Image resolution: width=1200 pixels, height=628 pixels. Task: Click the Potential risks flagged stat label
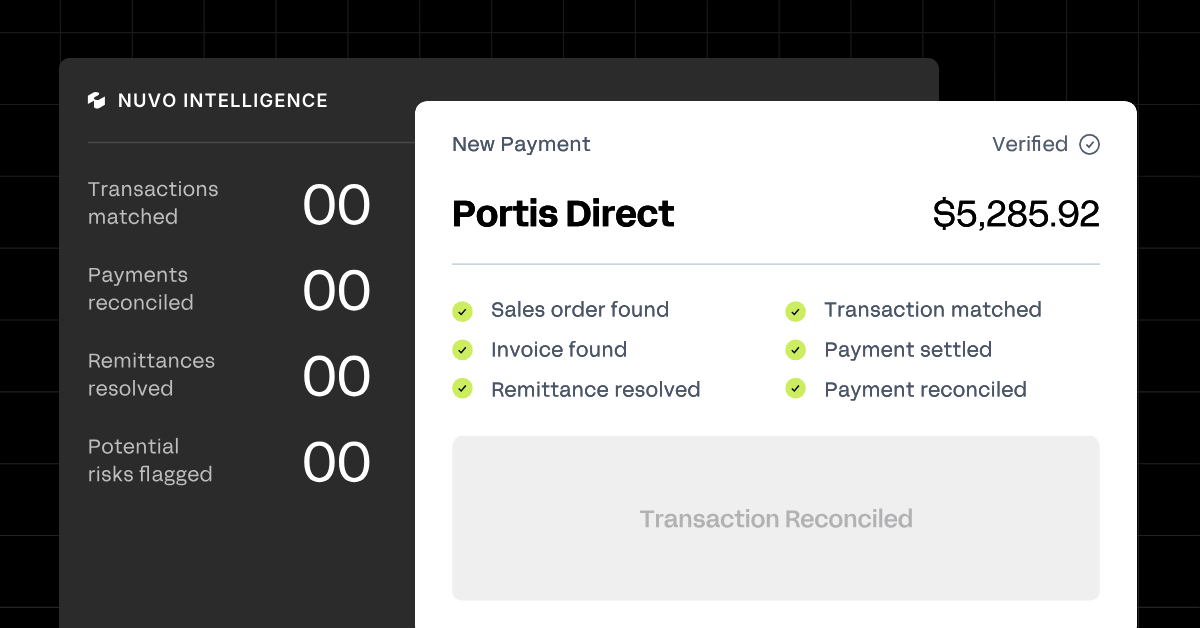[x=150, y=461]
